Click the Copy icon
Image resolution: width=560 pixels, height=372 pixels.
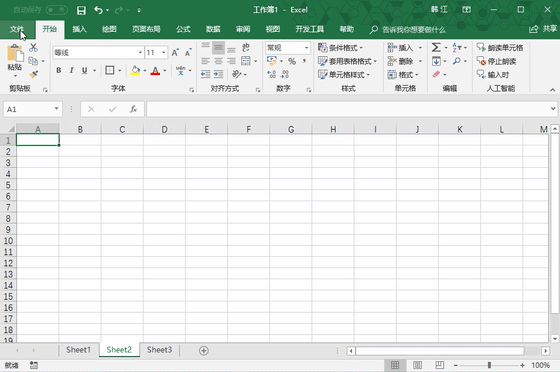click(33, 61)
